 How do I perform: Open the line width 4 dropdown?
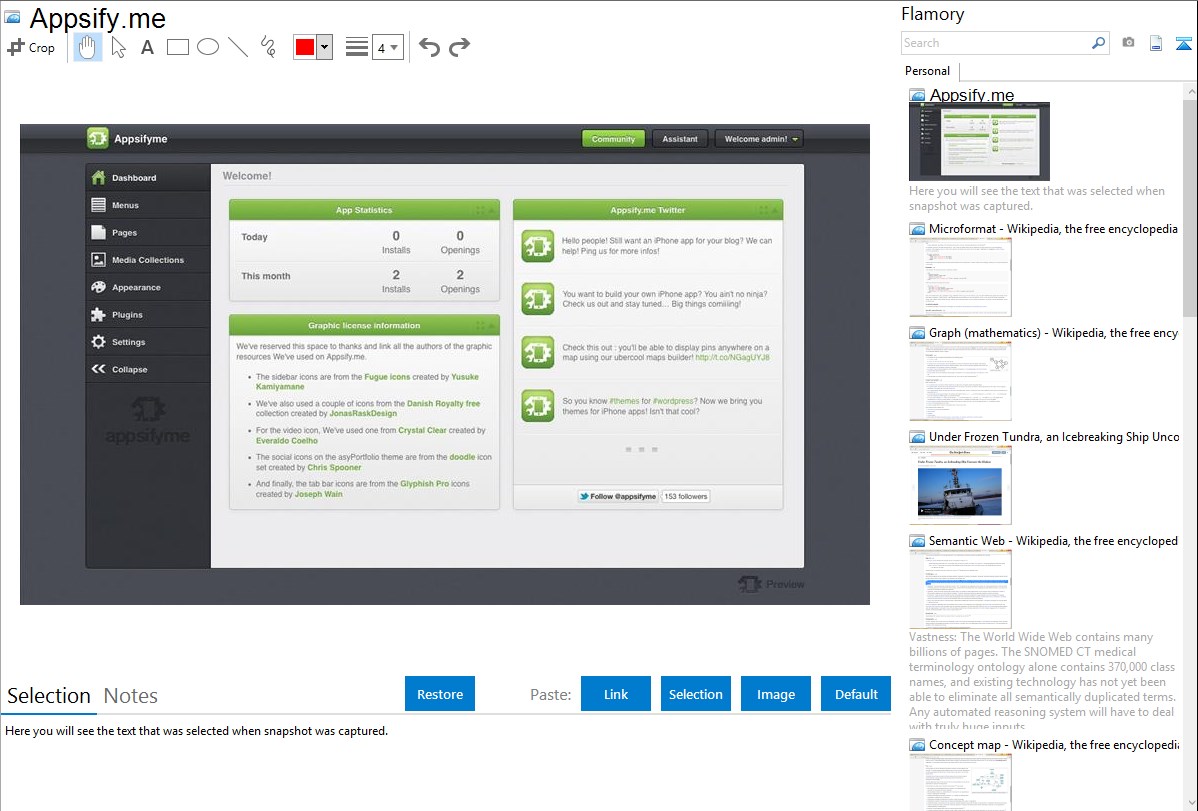387,47
